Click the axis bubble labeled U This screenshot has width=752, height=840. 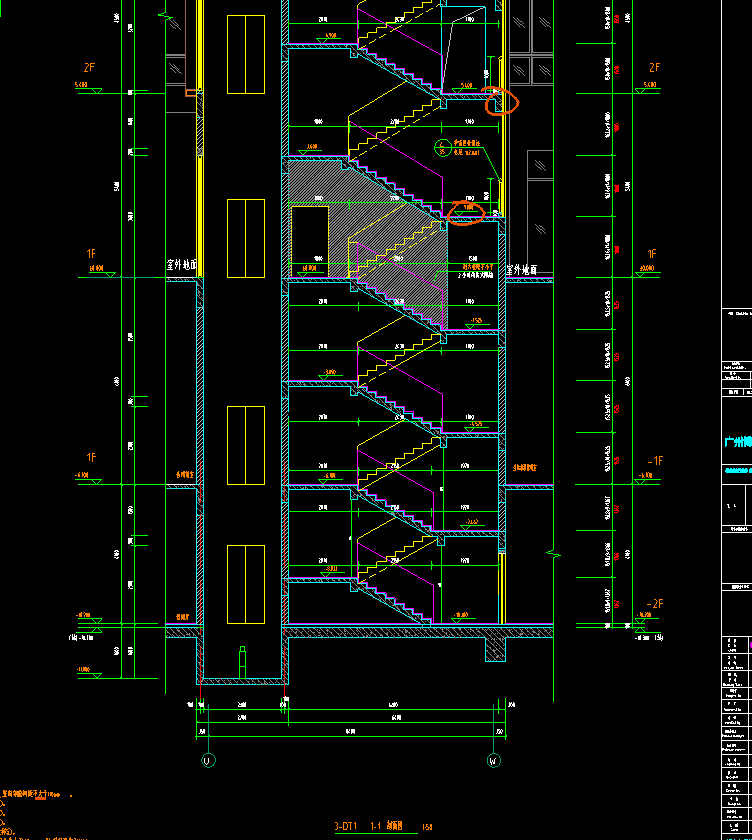208,760
